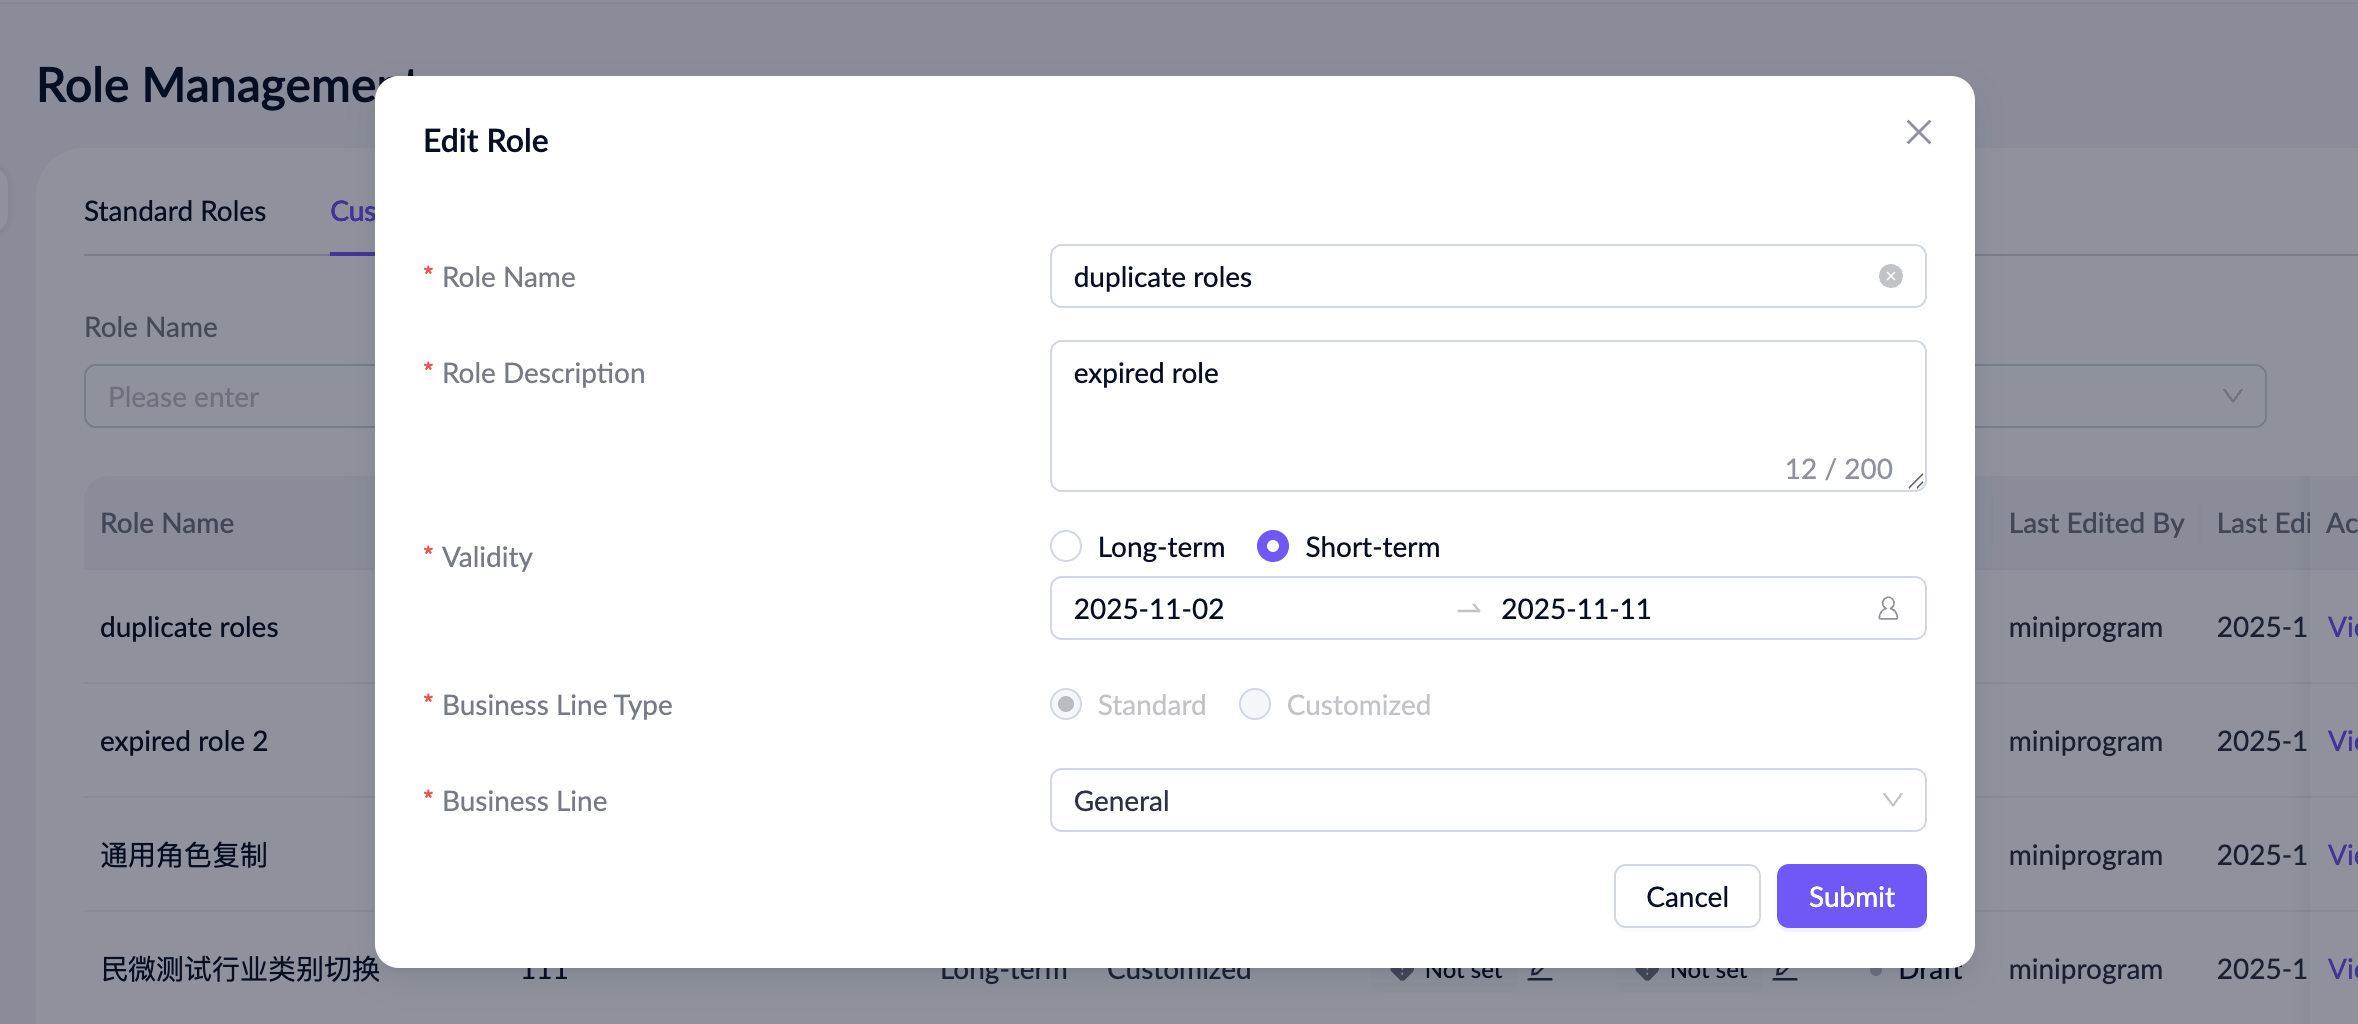Click the icon in the date range field
Viewport: 2358px width, 1024px height.
click(x=1887, y=608)
